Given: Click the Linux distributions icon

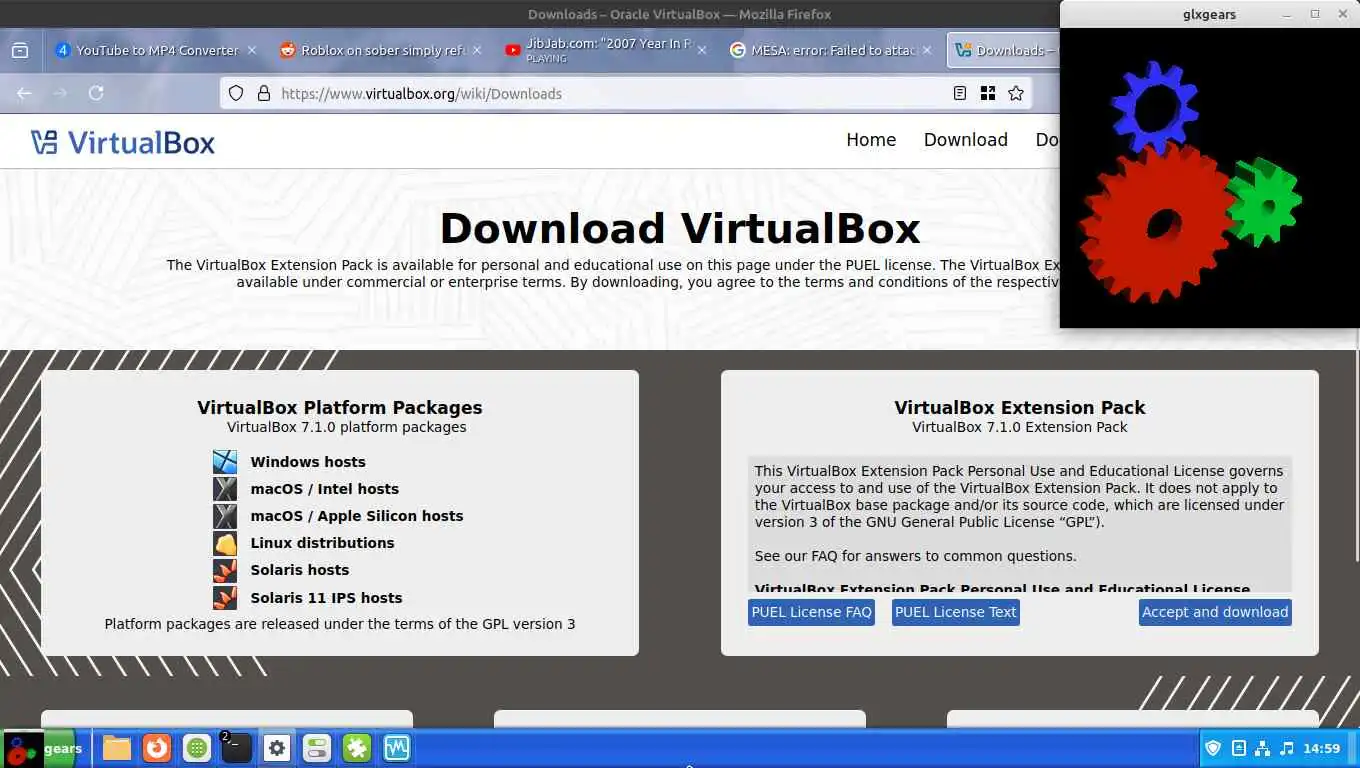Looking at the screenshot, I should coord(225,543).
